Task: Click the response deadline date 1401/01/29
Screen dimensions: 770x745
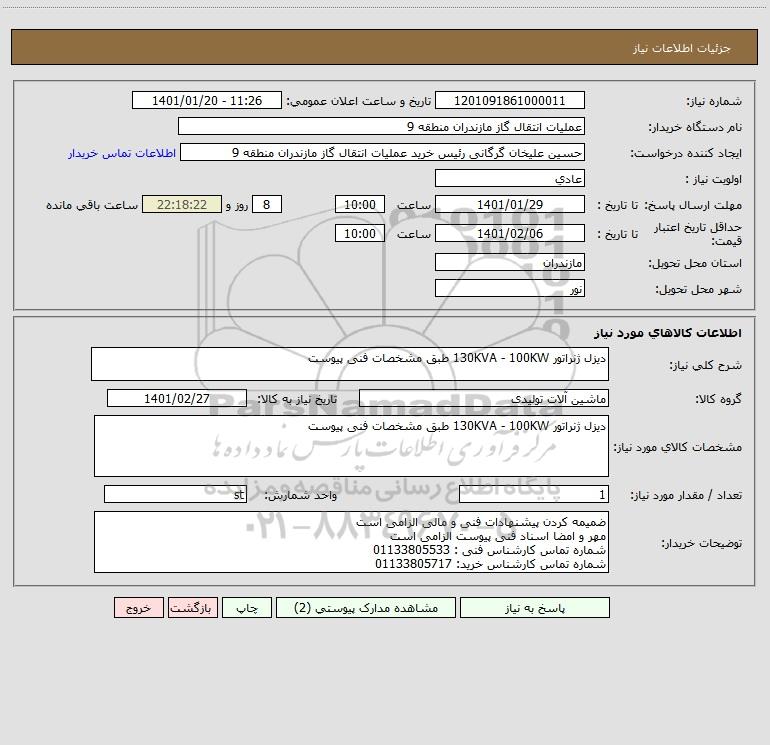Action: click(x=510, y=204)
